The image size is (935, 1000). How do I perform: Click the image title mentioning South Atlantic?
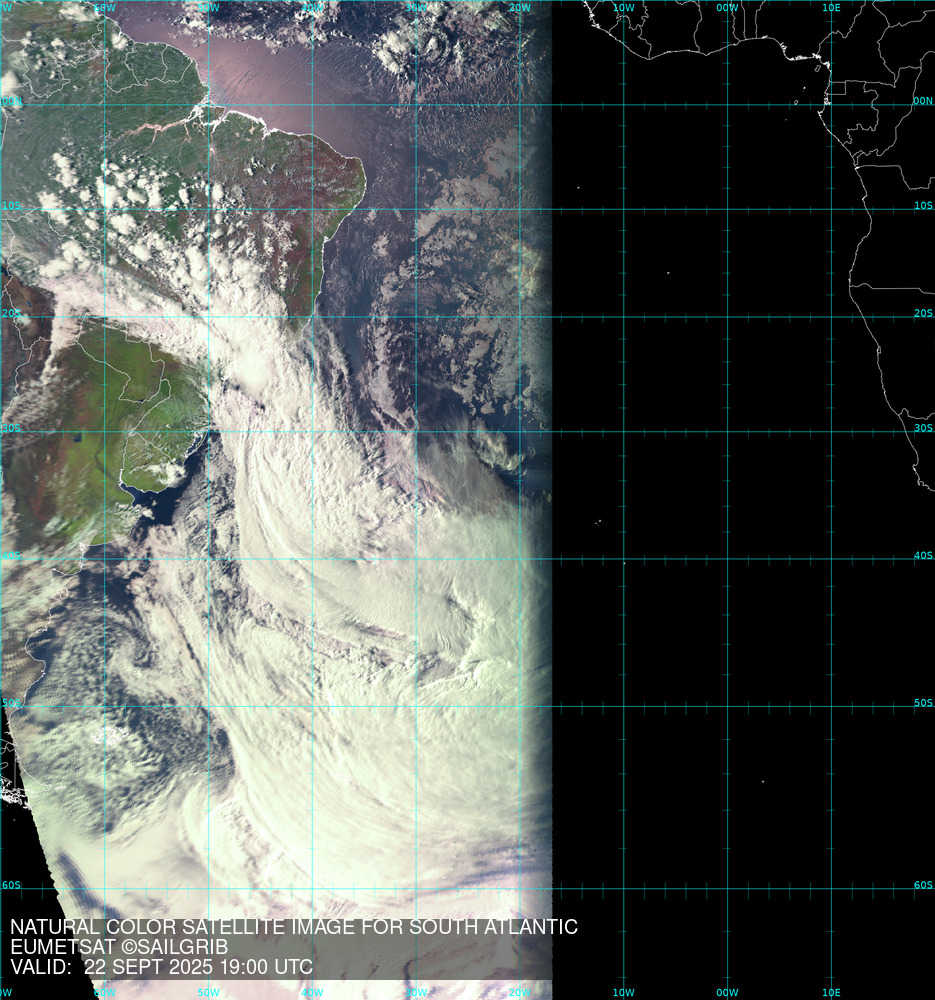[x=293, y=927]
